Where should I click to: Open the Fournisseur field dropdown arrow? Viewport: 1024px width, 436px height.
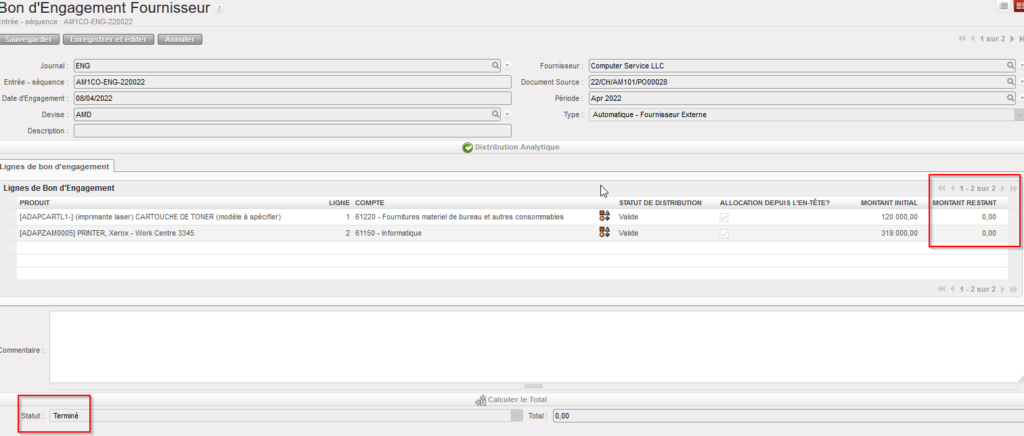tap(1021, 66)
